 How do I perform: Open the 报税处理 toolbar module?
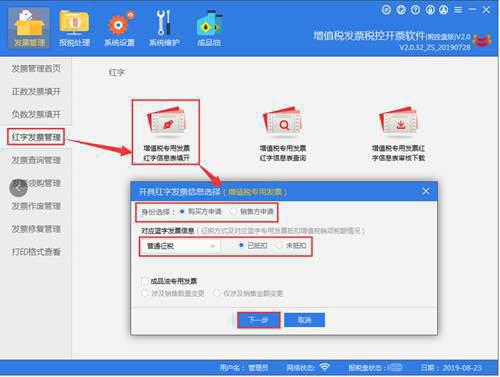click(74, 28)
